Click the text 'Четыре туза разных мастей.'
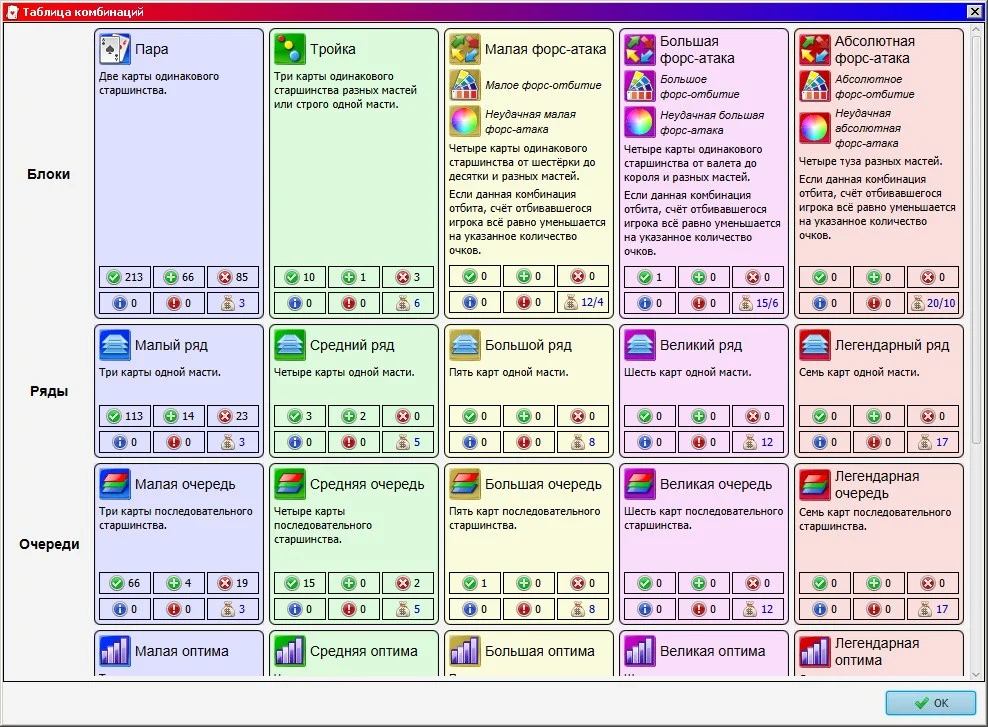The image size is (988, 727). tap(871, 161)
